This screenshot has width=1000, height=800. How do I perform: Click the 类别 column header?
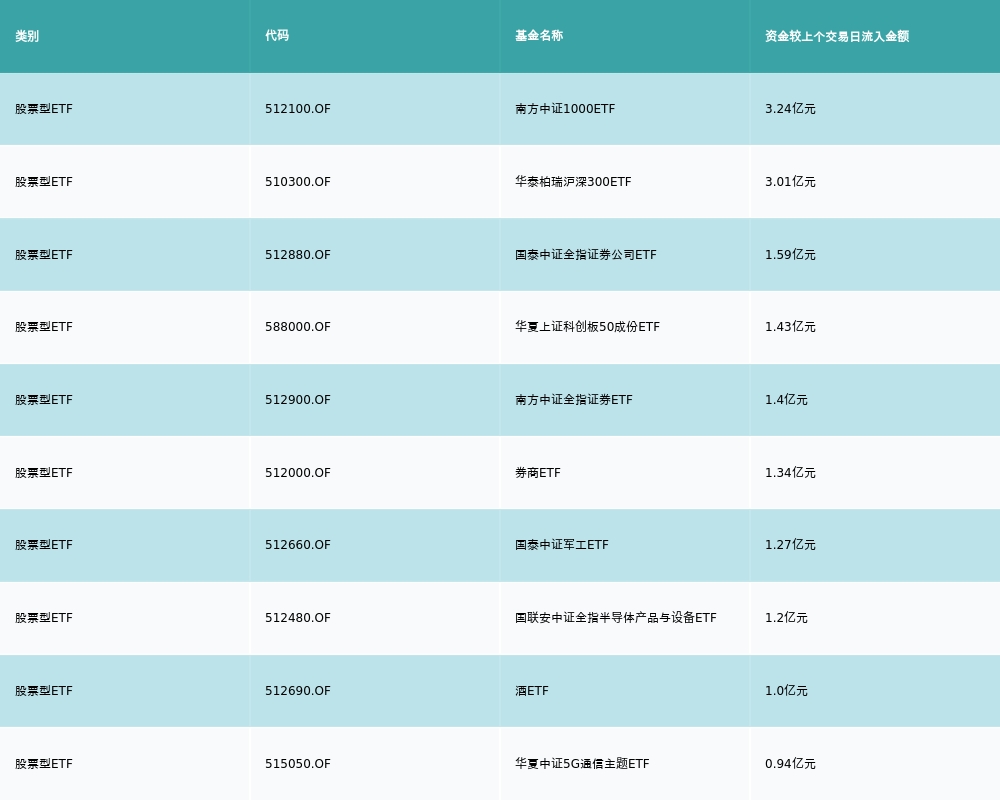(27, 36)
